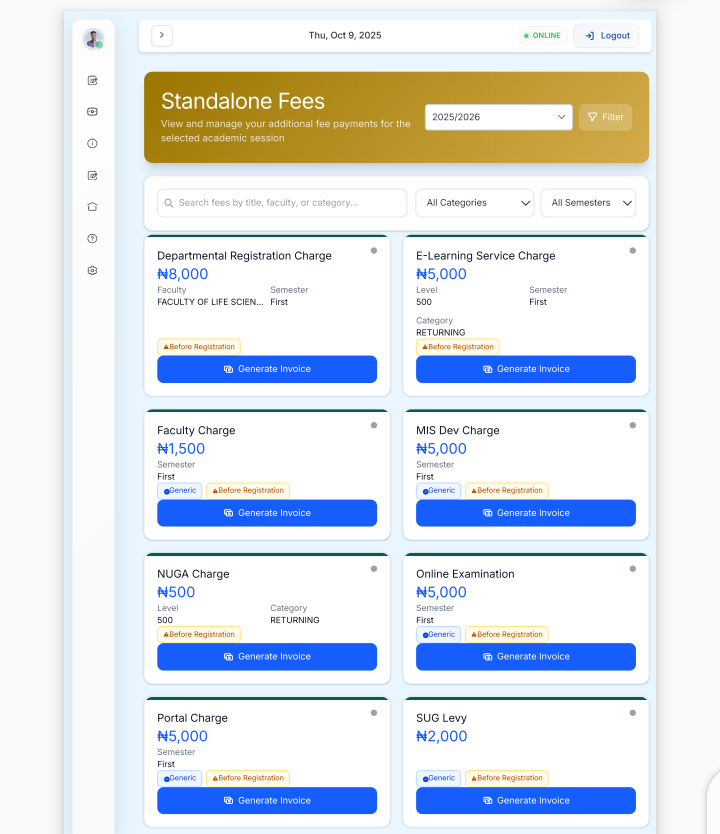
Task: Open the All Categories dropdown
Action: click(474, 203)
